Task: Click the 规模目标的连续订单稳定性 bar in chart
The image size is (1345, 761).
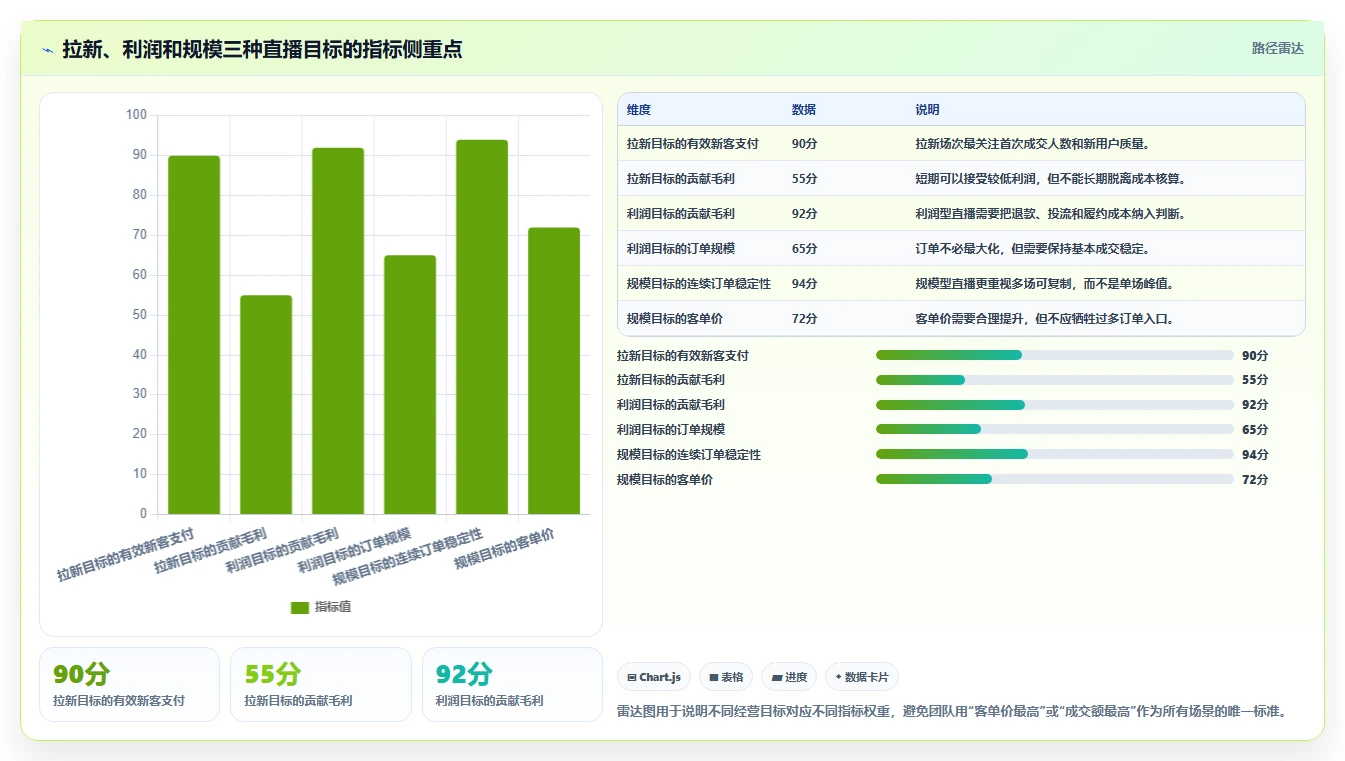Action: (482, 327)
